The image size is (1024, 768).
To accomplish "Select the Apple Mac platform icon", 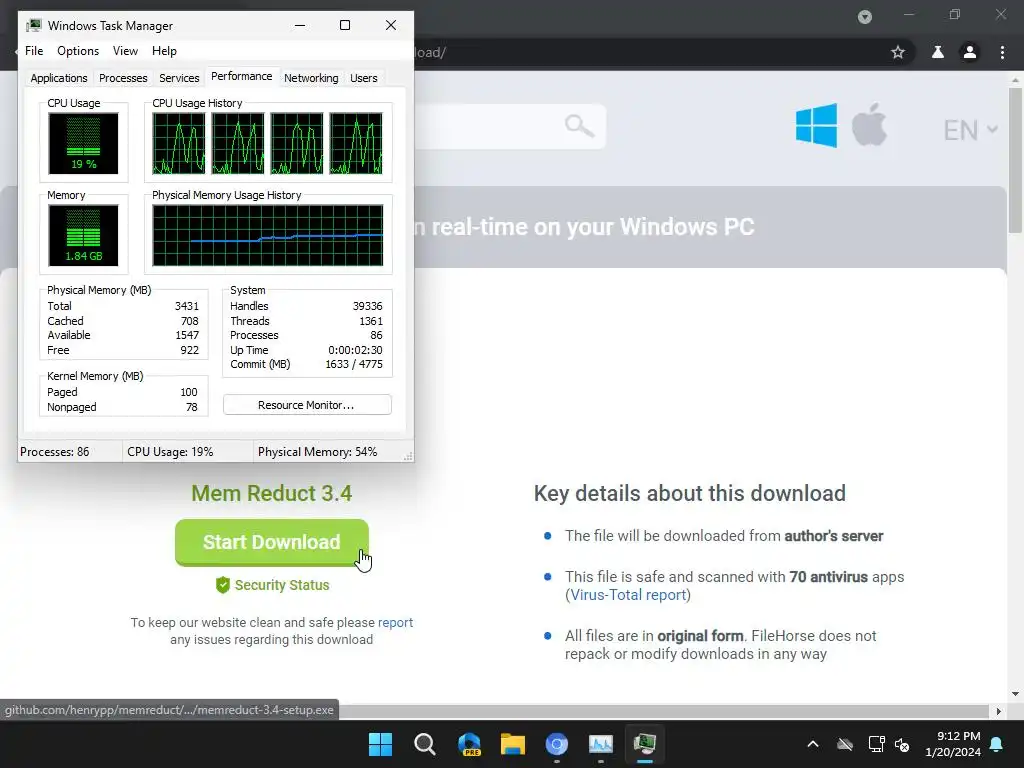I will point(869,124).
